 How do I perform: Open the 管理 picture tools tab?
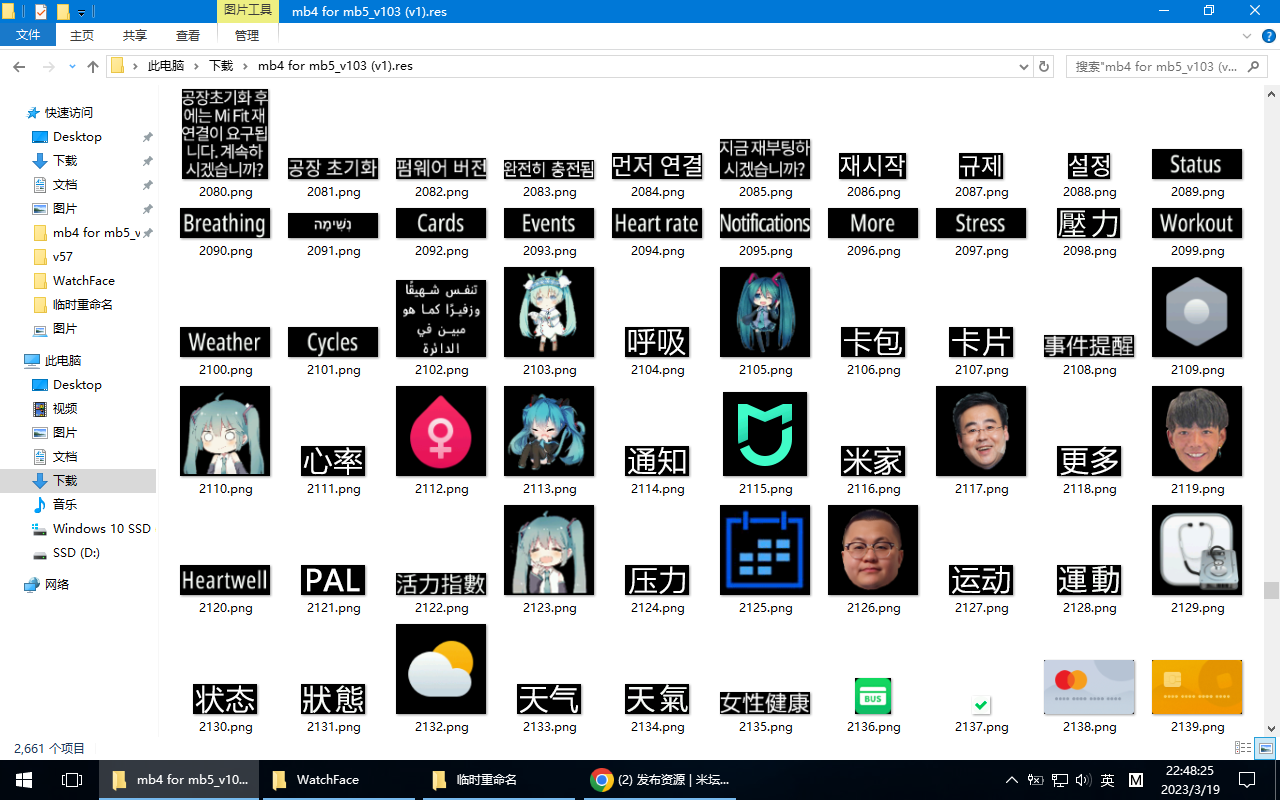247,35
